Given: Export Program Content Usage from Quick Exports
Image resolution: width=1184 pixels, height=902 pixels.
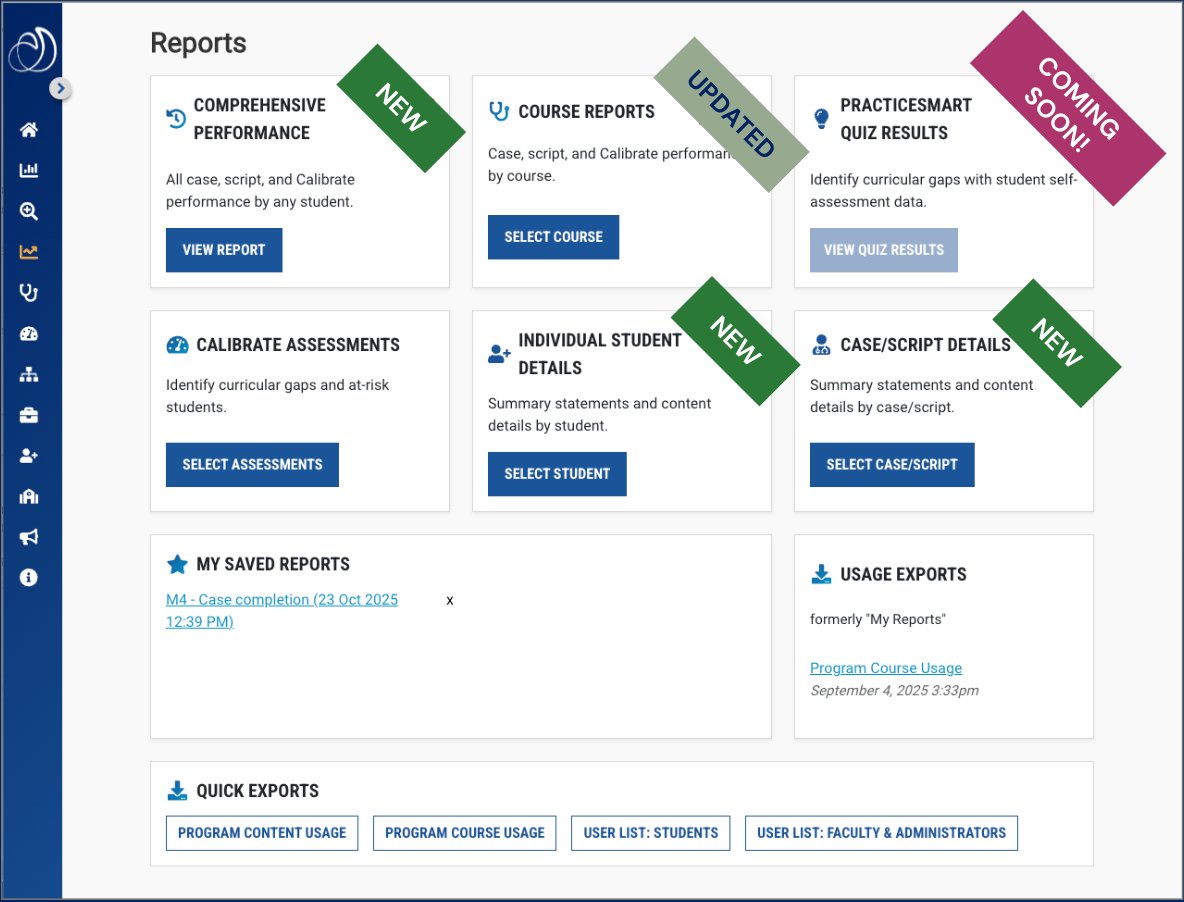Looking at the screenshot, I should (x=262, y=833).
